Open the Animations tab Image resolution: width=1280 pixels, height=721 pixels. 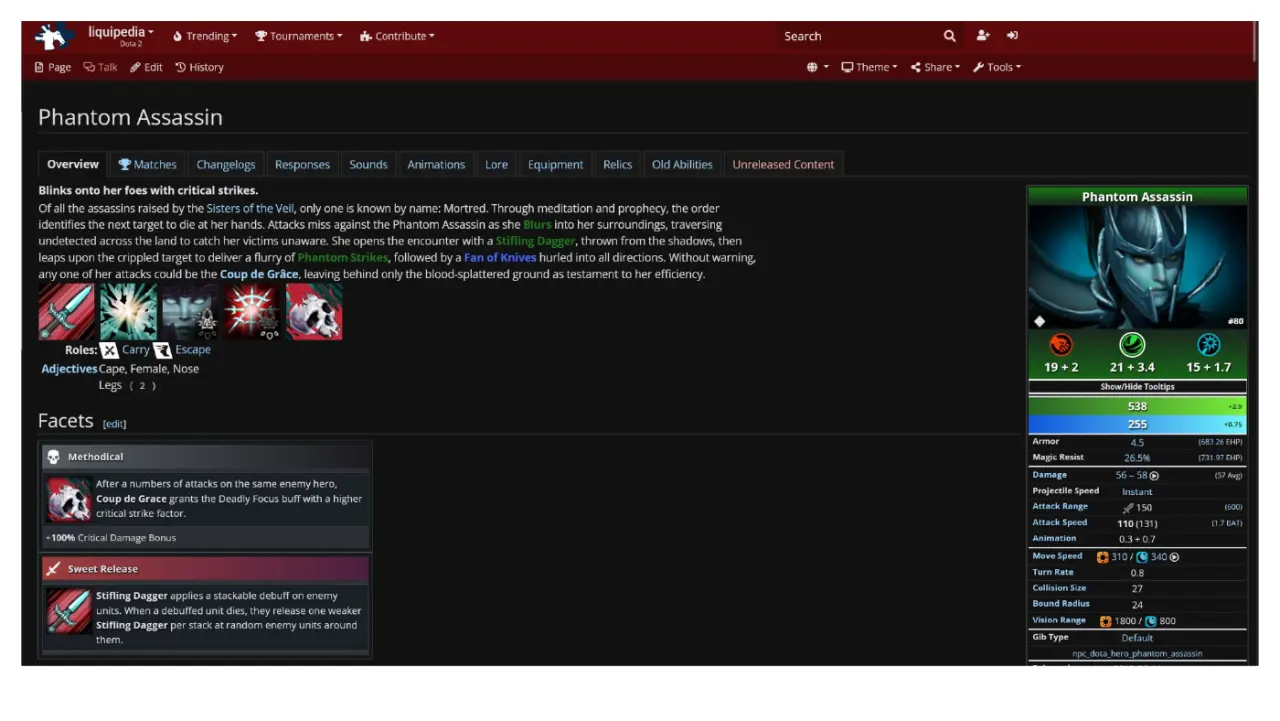coord(436,165)
